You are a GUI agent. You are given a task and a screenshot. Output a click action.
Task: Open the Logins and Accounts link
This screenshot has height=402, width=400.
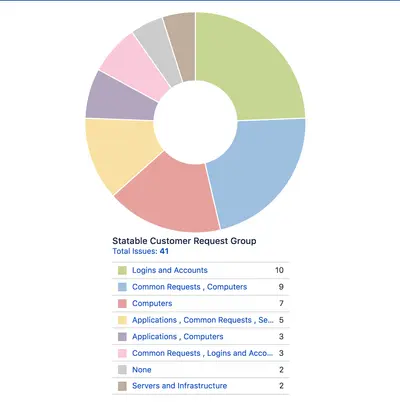(x=170, y=270)
